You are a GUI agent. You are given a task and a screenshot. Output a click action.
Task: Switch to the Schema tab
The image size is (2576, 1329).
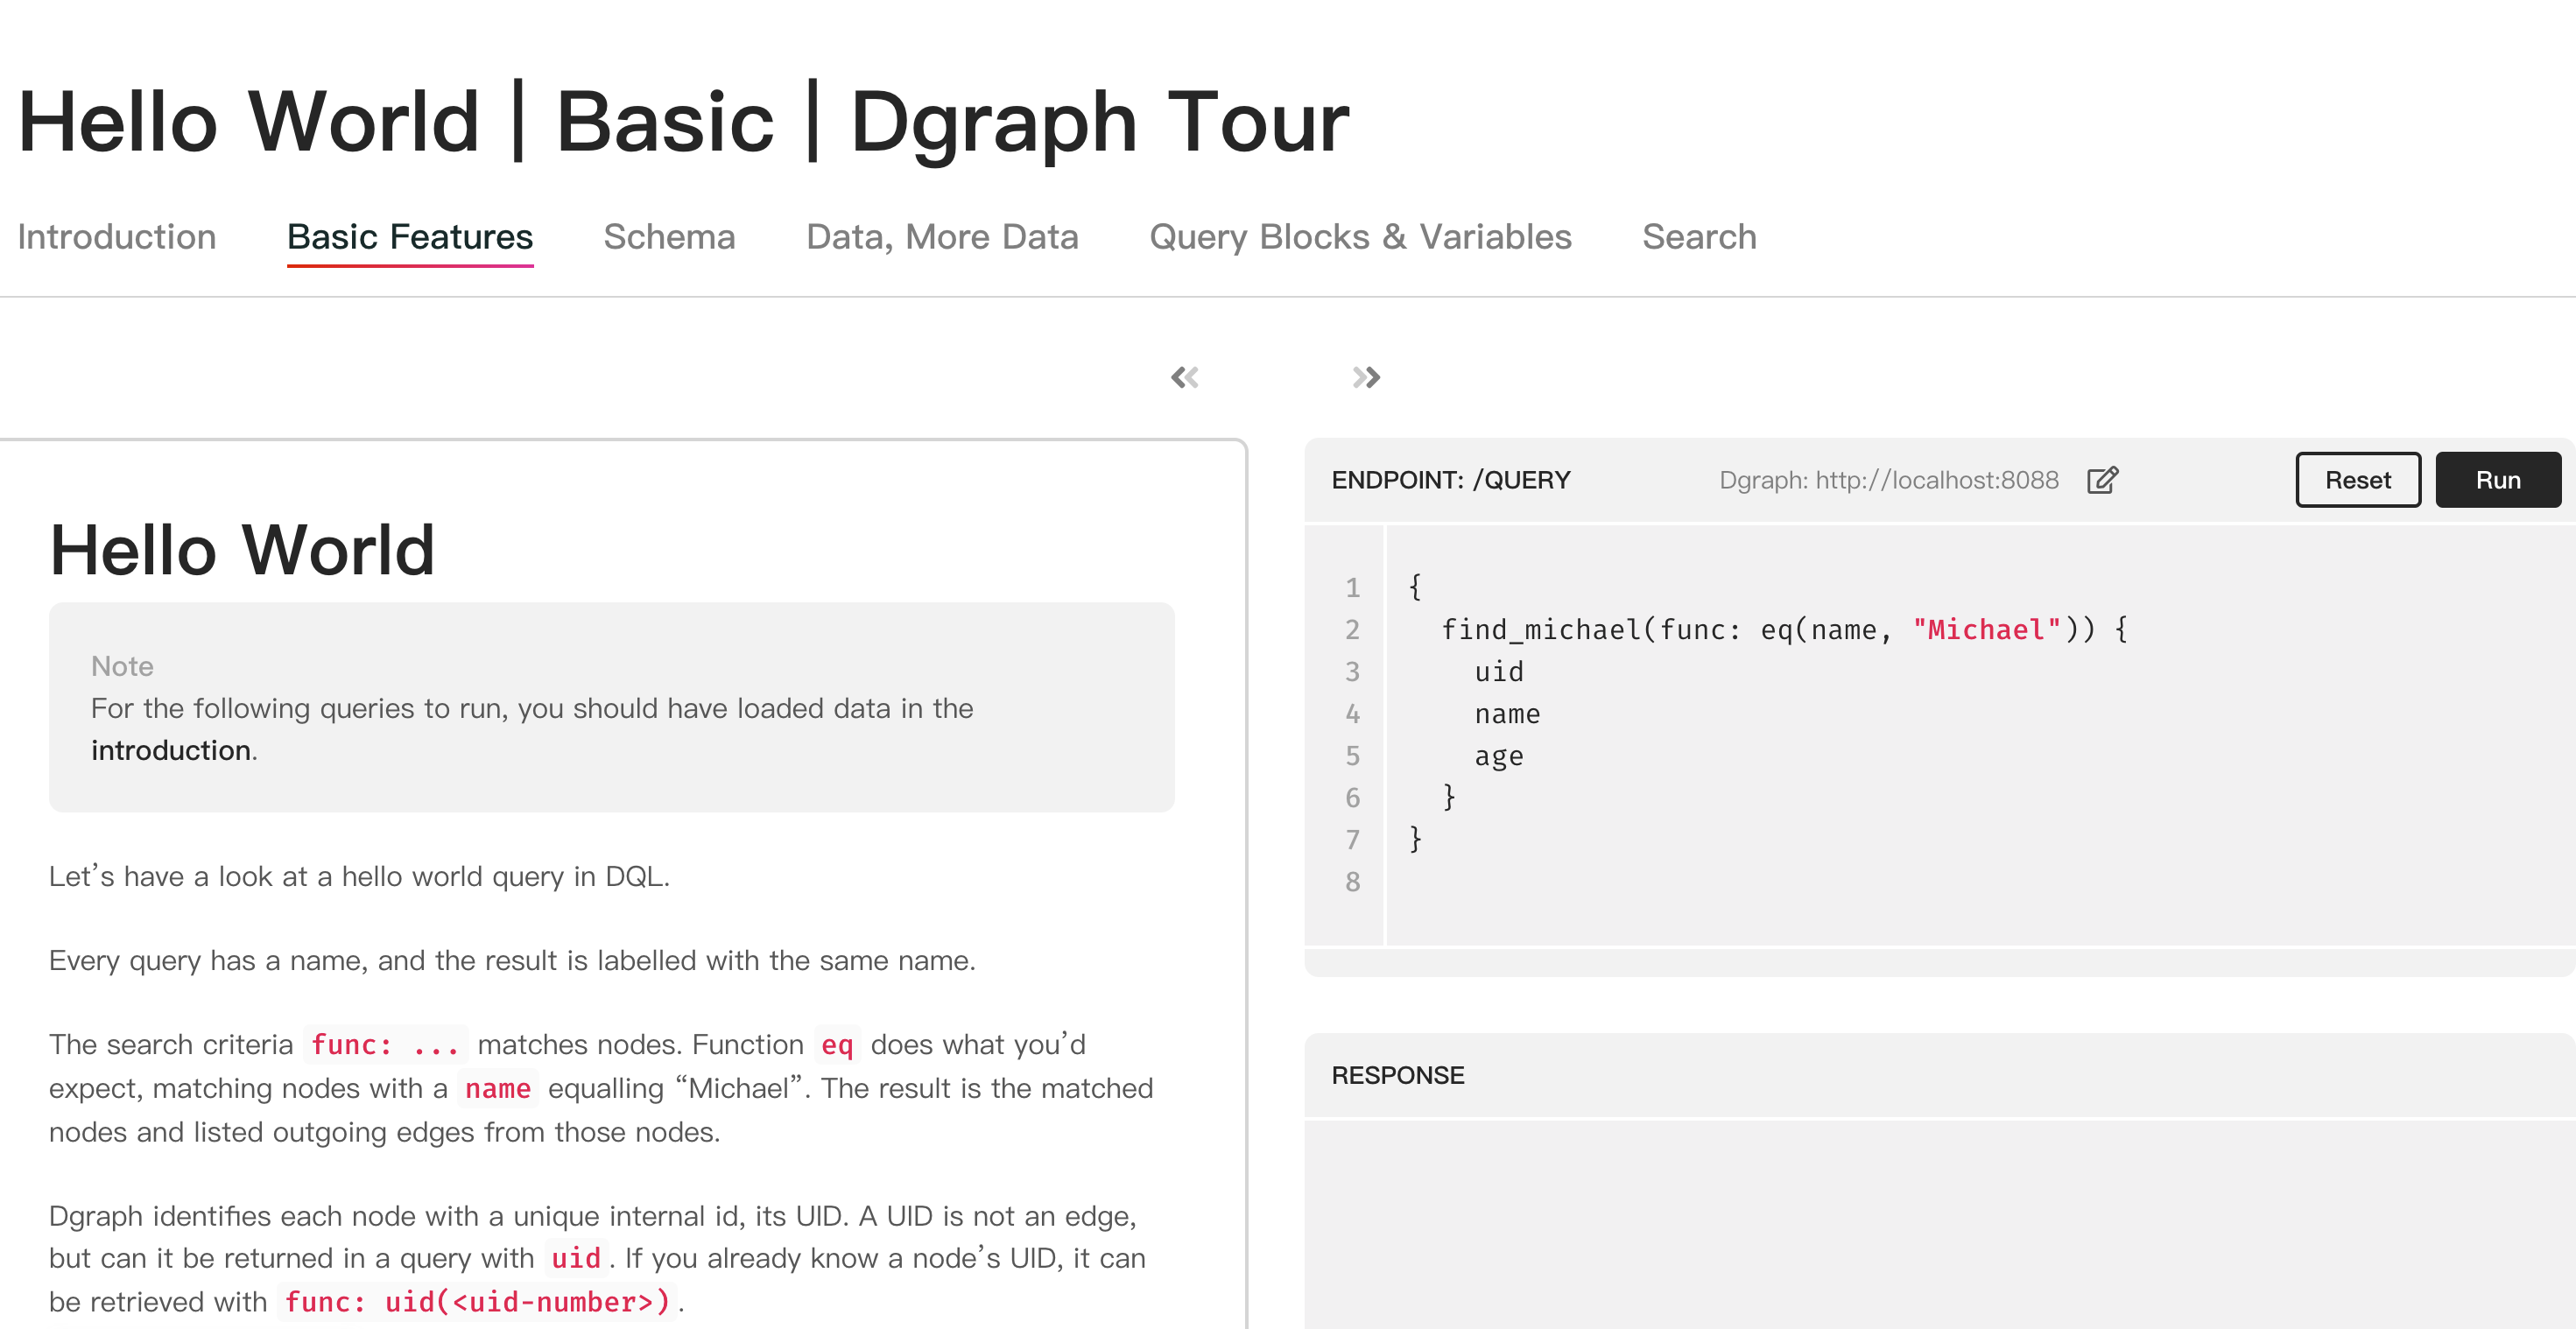click(x=669, y=237)
